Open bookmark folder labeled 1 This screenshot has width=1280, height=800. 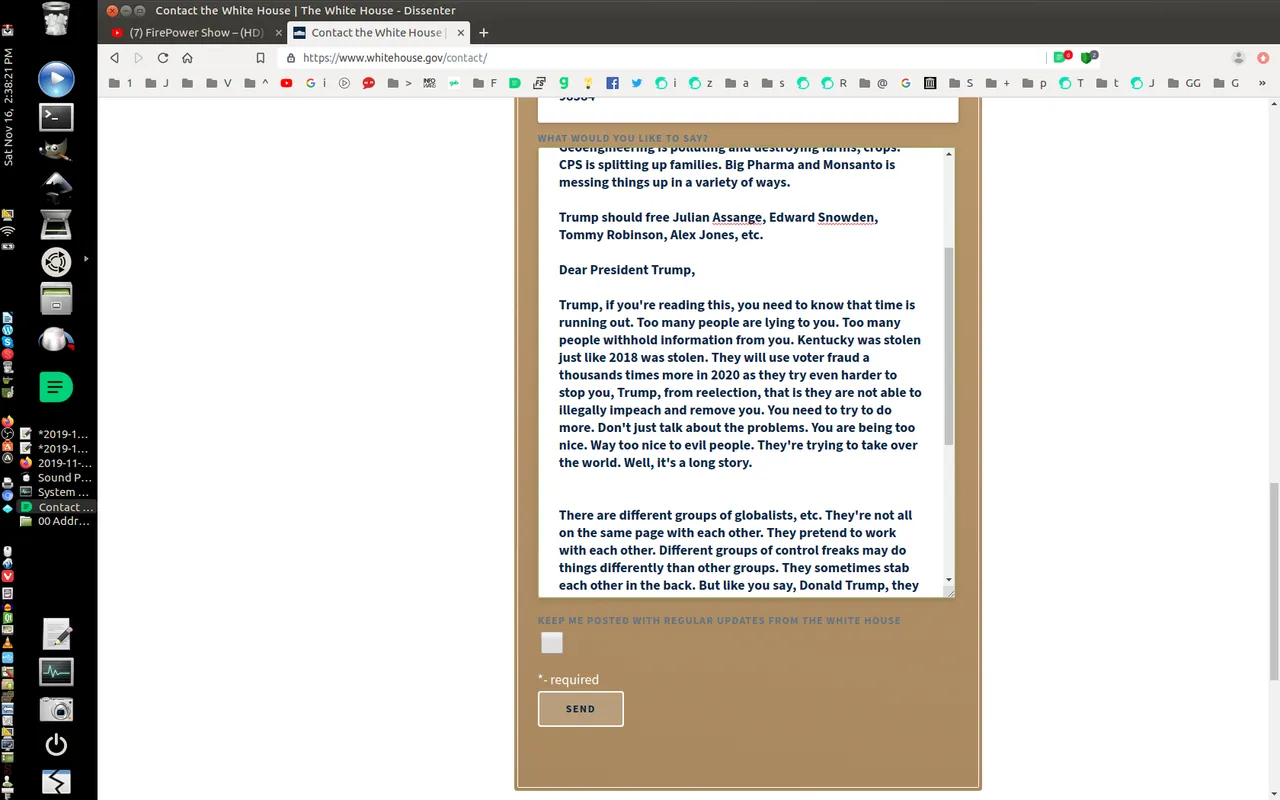pos(121,83)
